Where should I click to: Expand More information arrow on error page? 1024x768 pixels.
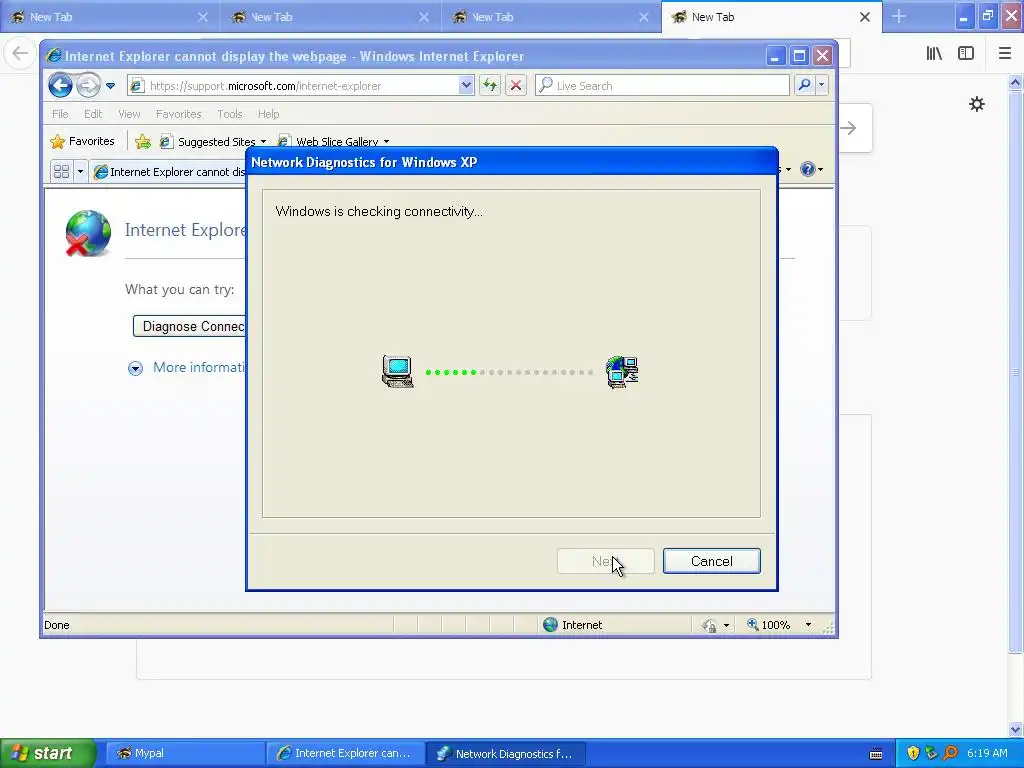[x=135, y=368]
